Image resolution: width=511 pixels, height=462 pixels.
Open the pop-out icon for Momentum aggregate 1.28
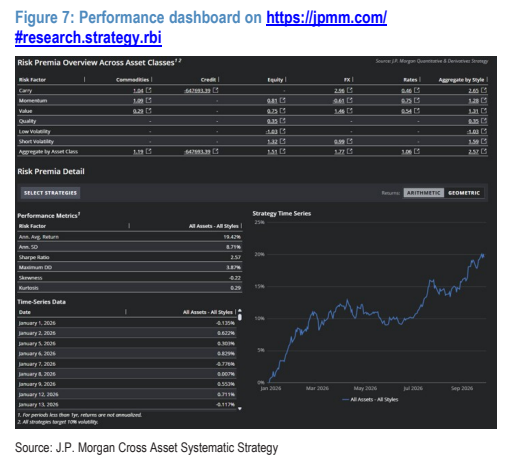click(484, 100)
